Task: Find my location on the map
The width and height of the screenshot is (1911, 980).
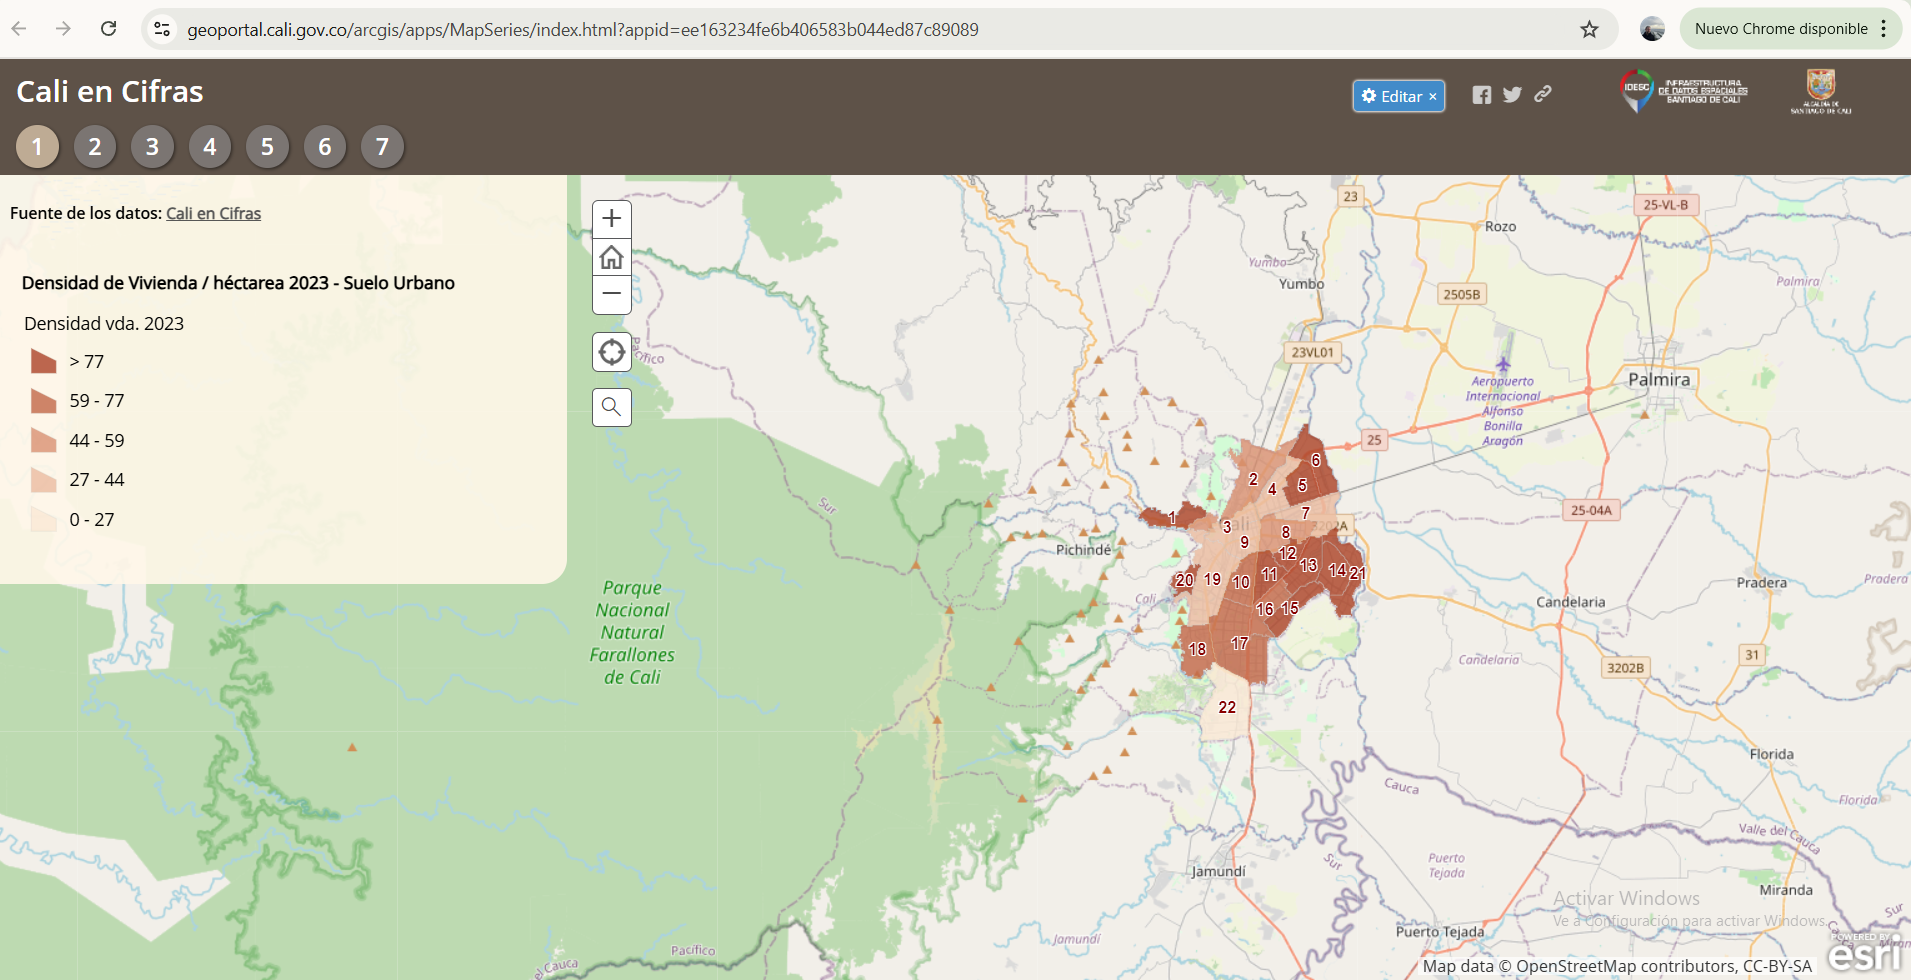Action: pos(611,352)
